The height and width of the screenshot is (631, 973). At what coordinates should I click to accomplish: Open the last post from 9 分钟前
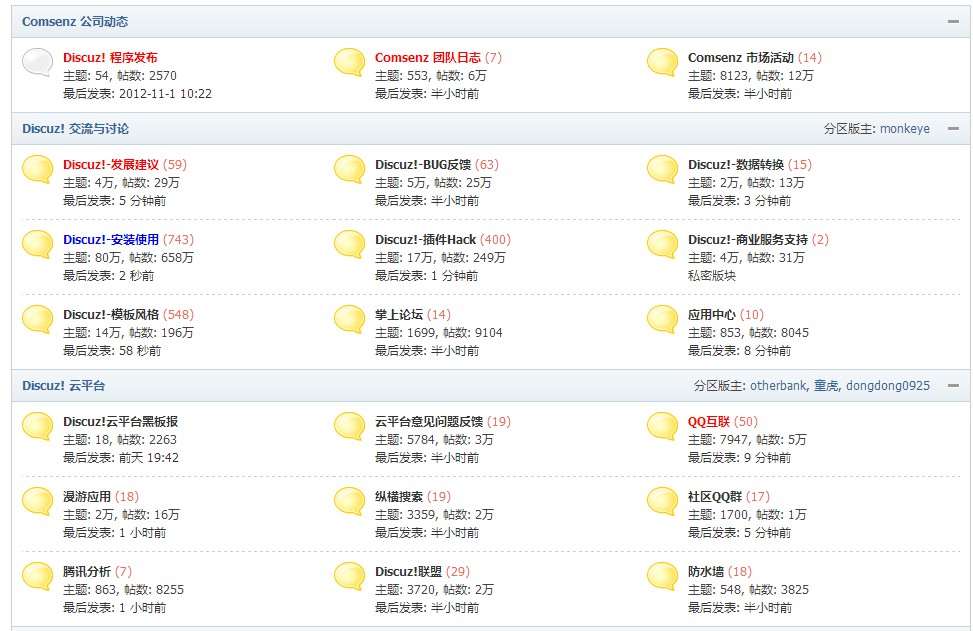click(x=767, y=457)
